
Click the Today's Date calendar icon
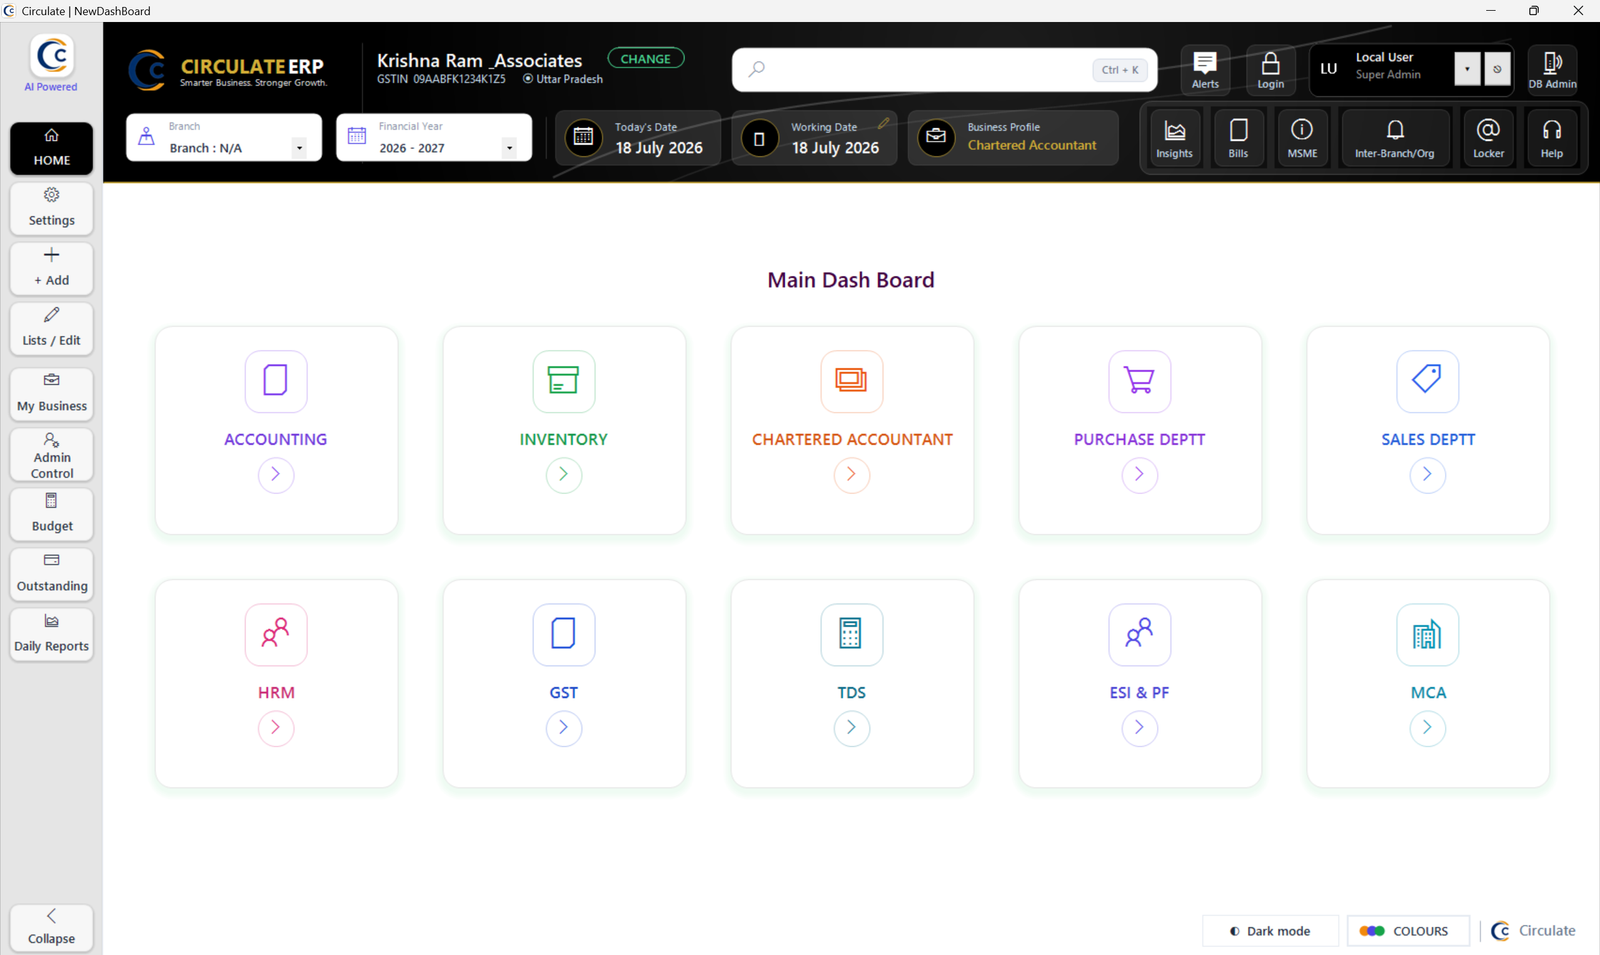(x=584, y=138)
